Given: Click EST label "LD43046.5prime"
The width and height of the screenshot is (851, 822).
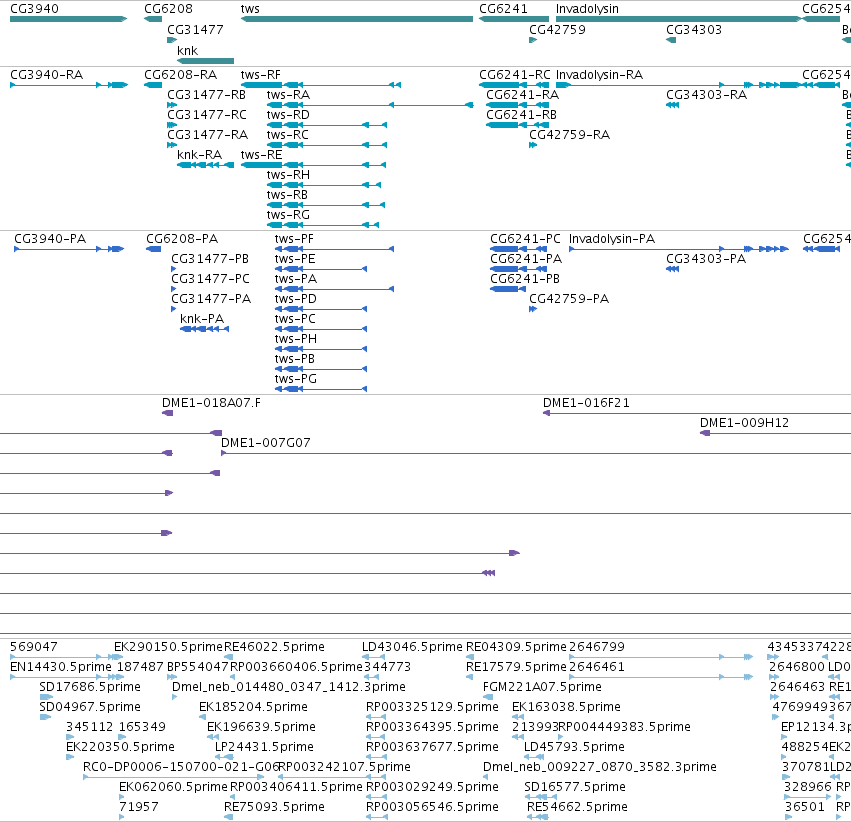Looking at the screenshot, I should tap(412, 647).
